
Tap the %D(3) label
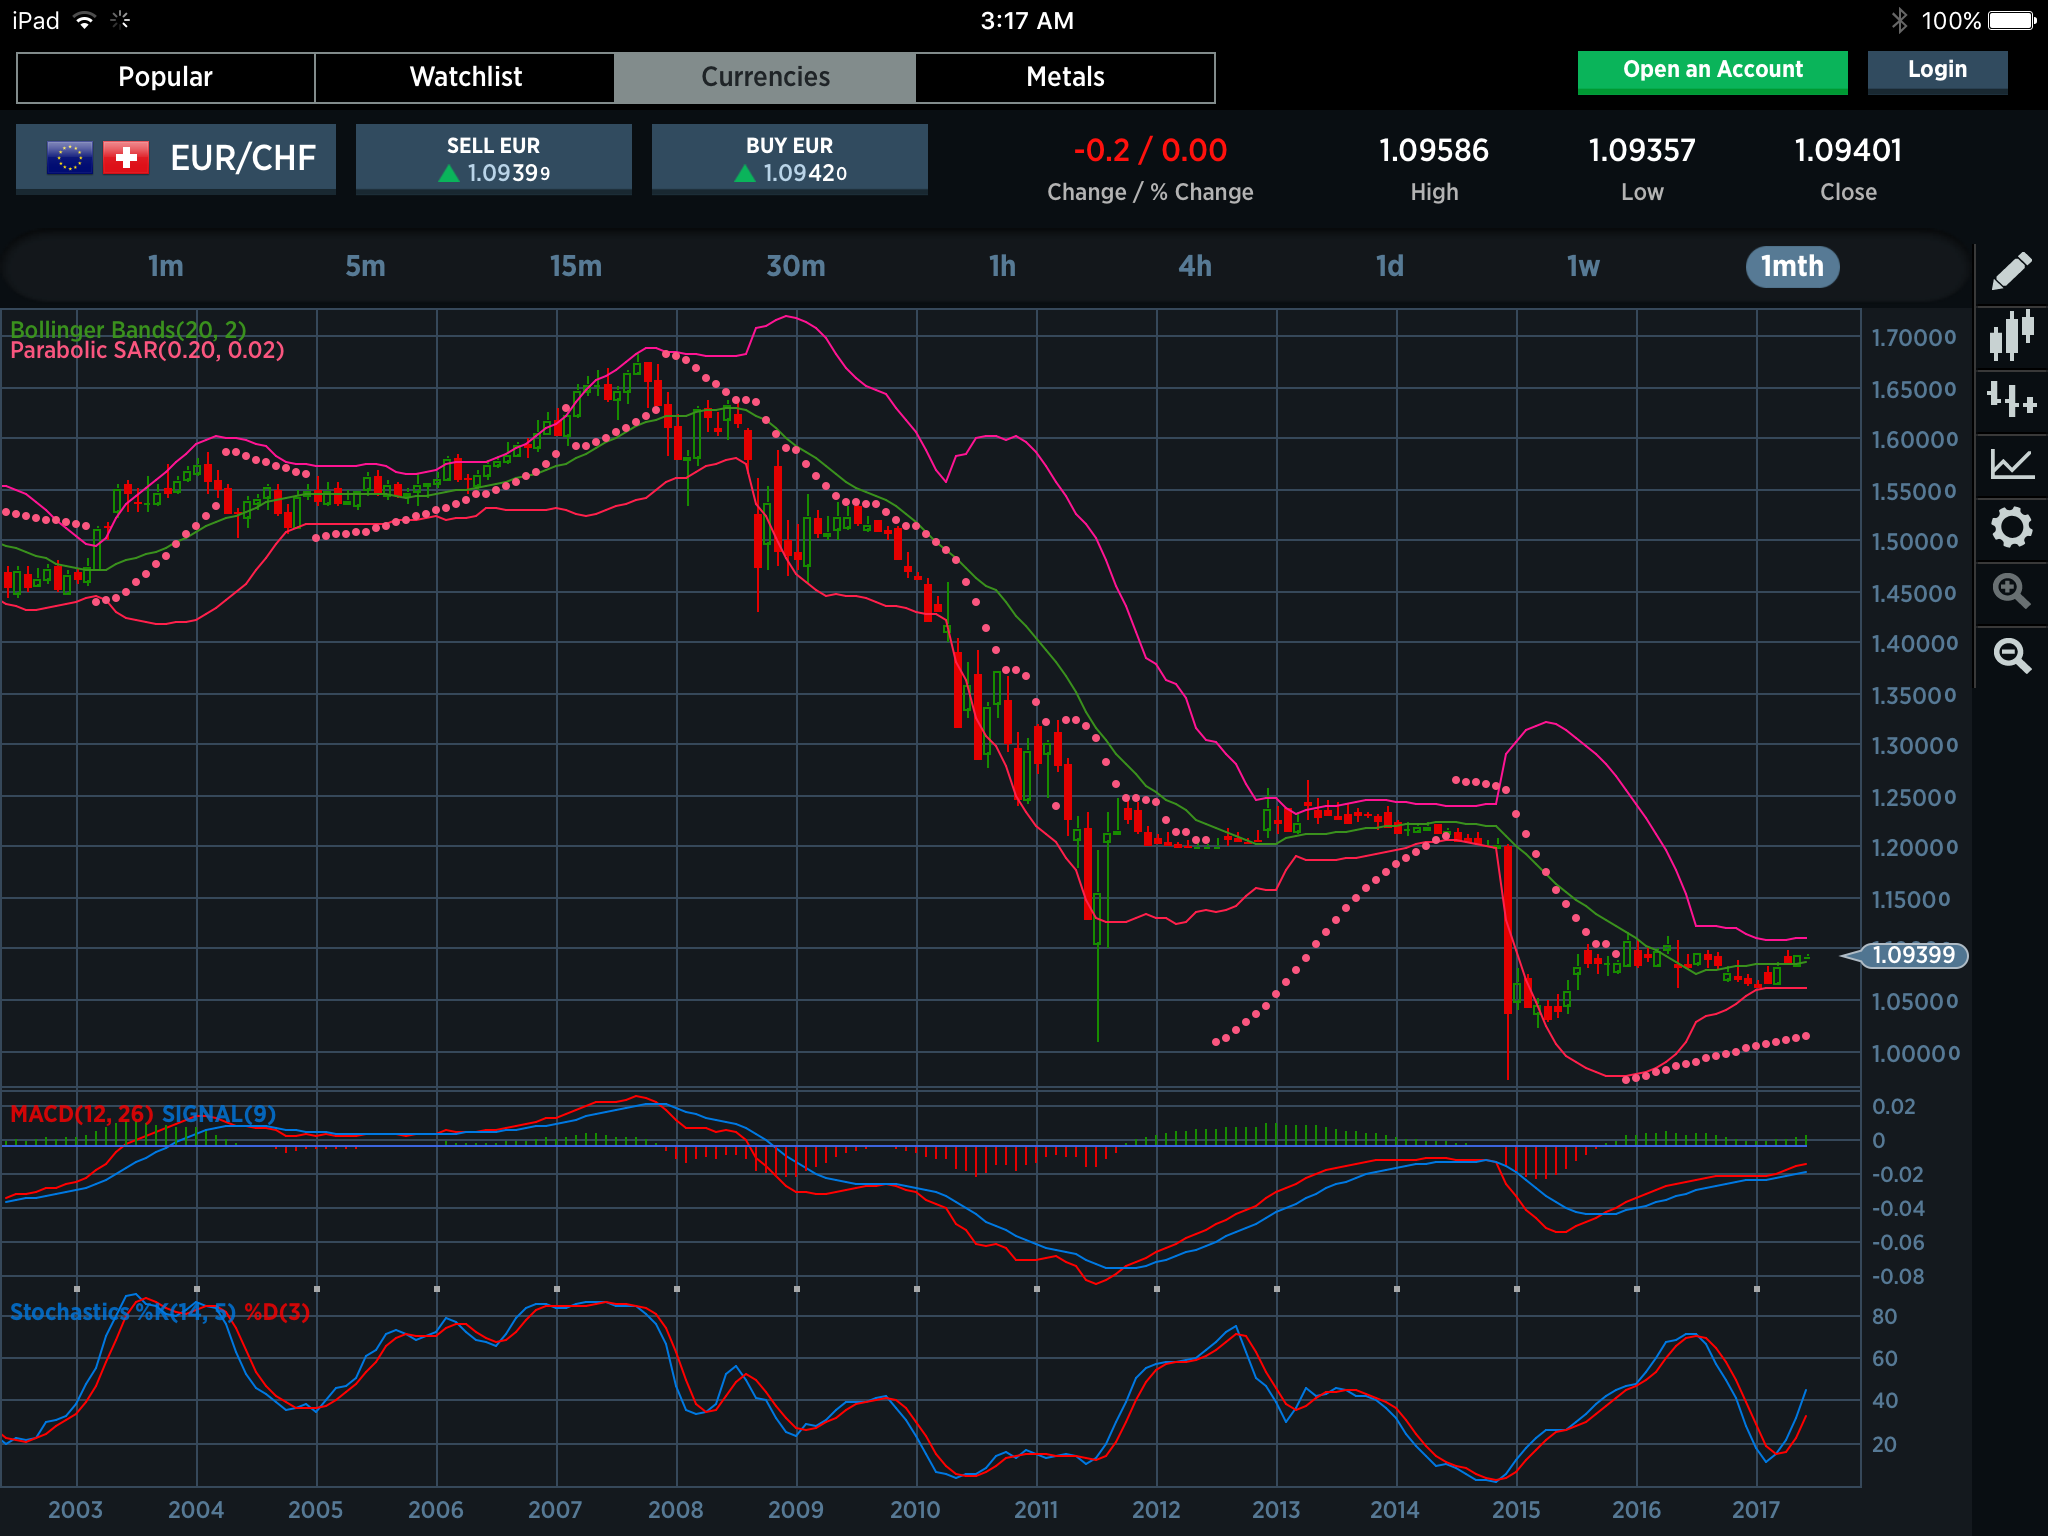pyautogui.click(x=277, y=1312)
